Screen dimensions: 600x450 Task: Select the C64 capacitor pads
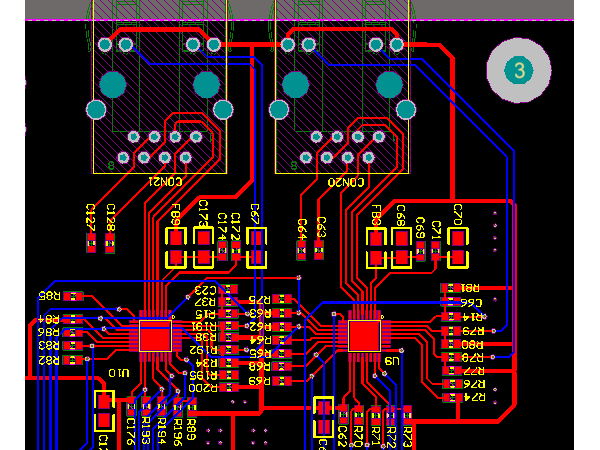click(301, 252)
